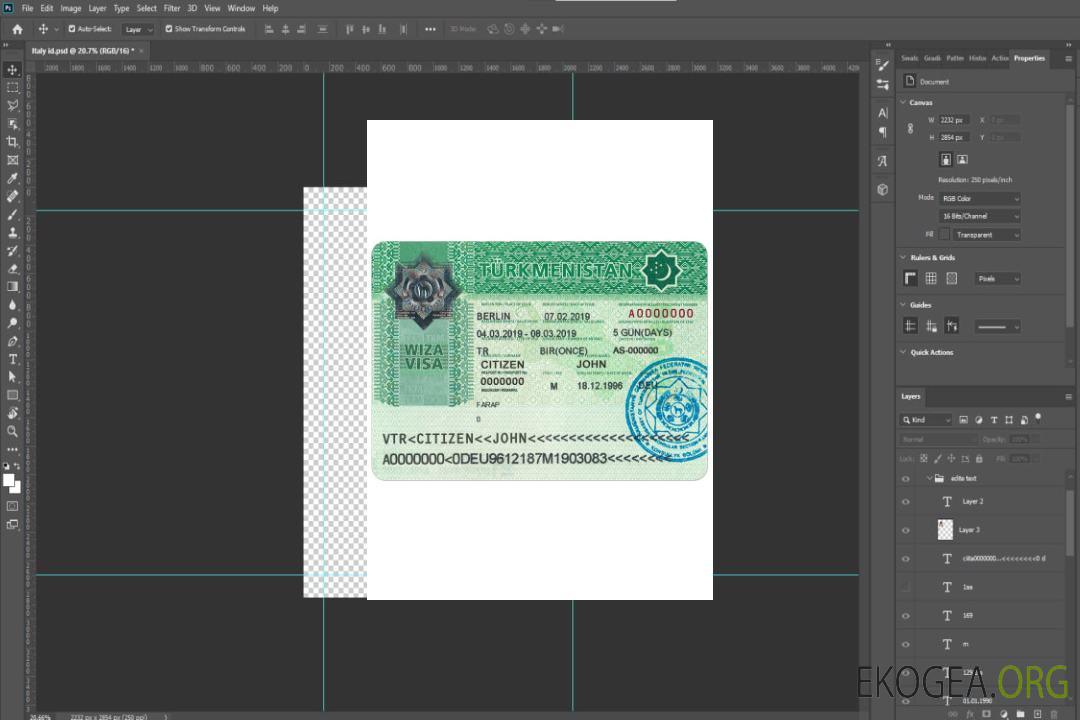
Task: Open the Filter menu
Action: (172, 8)
